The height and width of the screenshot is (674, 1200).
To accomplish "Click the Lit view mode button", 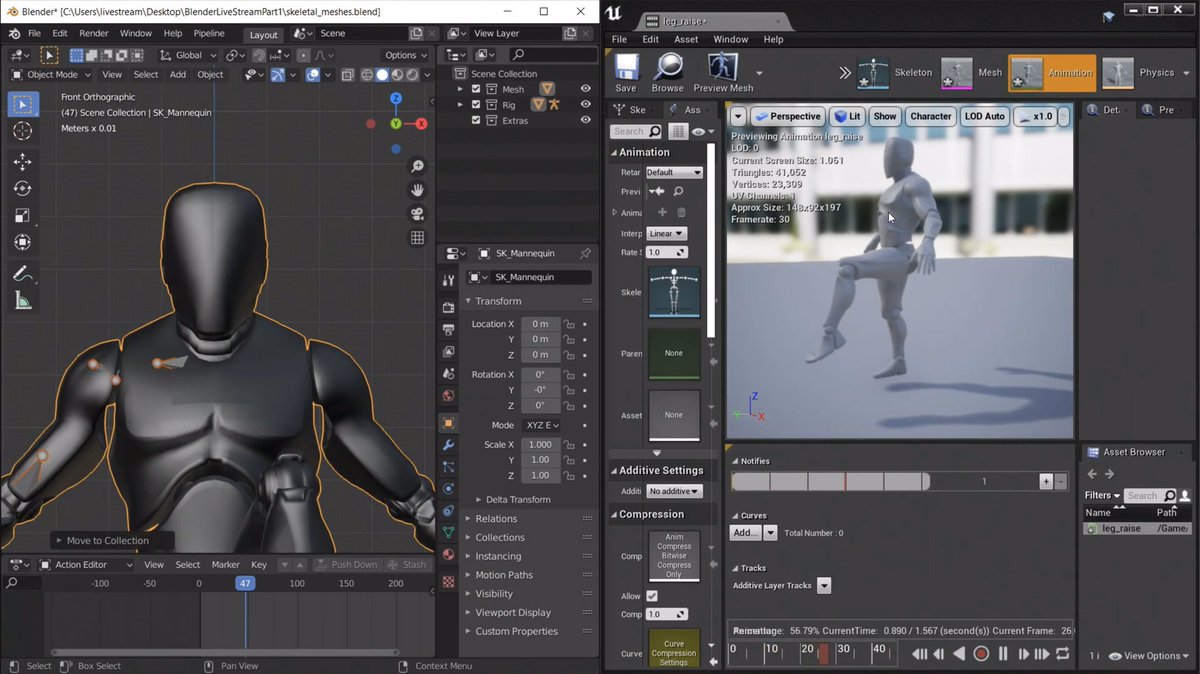I will (848, 116).
